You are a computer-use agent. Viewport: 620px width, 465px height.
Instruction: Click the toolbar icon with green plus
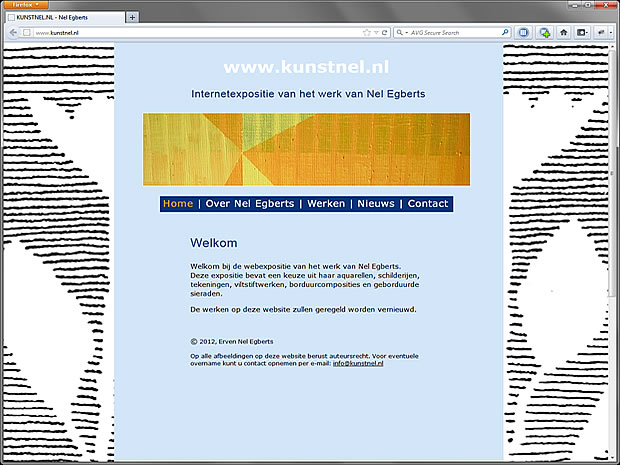click(545, 32)
